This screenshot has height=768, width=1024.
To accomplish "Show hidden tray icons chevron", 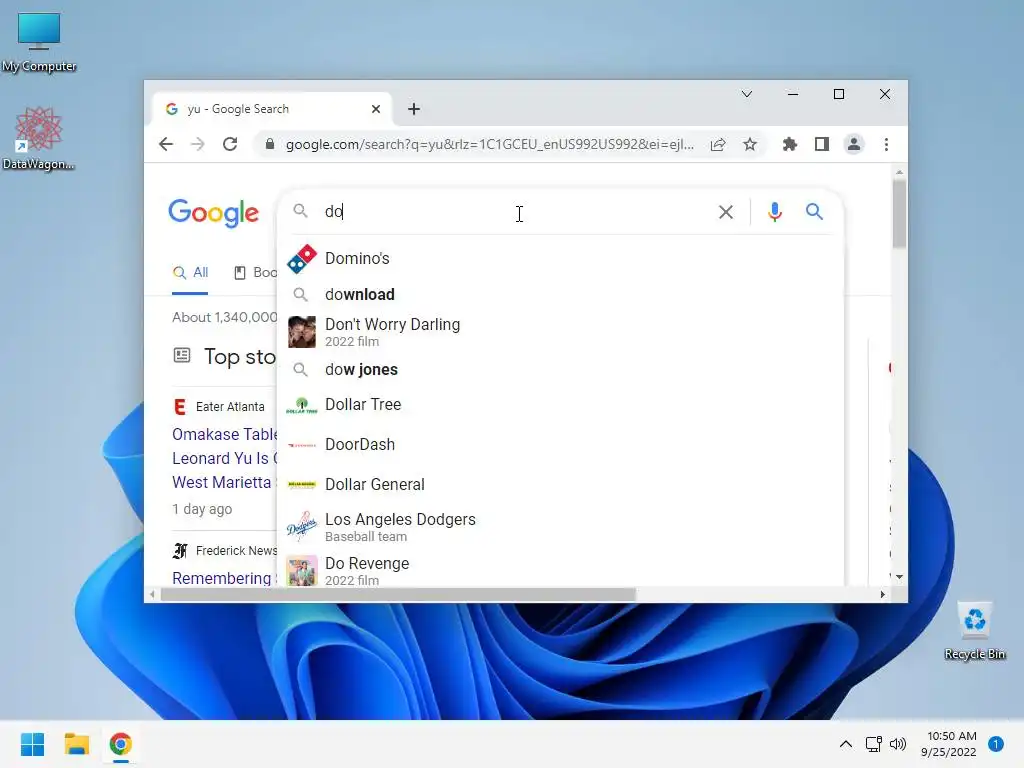I will point(845,744).
